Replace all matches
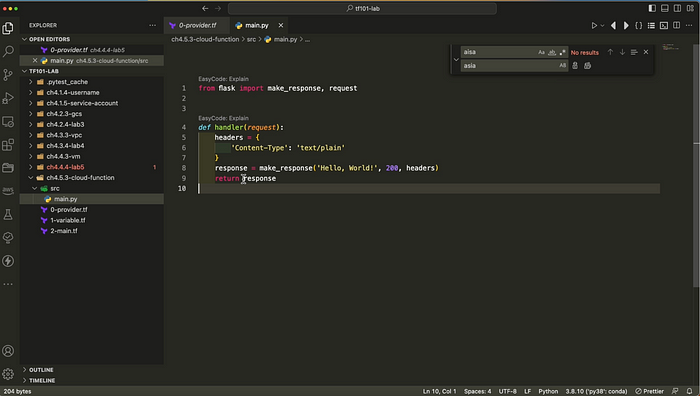 point(588,66)
